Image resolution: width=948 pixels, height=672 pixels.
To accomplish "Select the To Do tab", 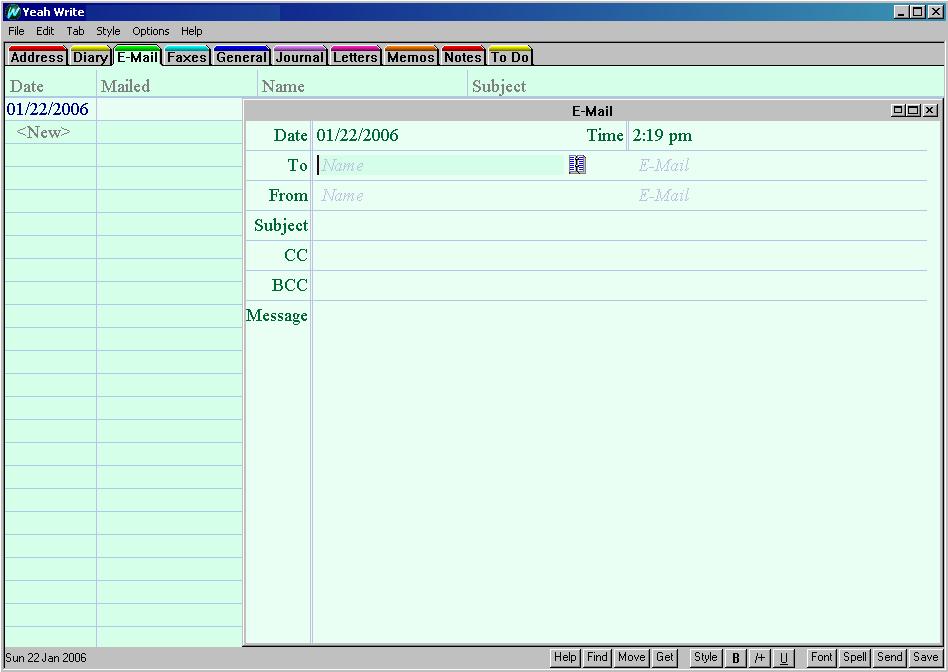I will tap(510, 57).
